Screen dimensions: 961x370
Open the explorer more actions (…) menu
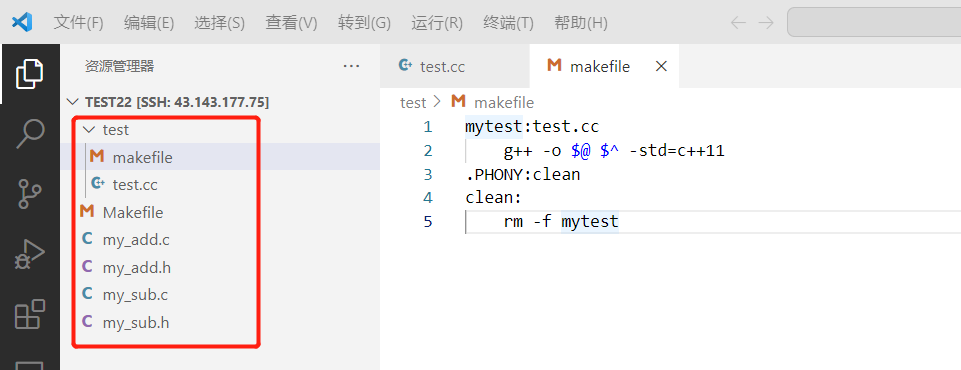click(351, 66)
